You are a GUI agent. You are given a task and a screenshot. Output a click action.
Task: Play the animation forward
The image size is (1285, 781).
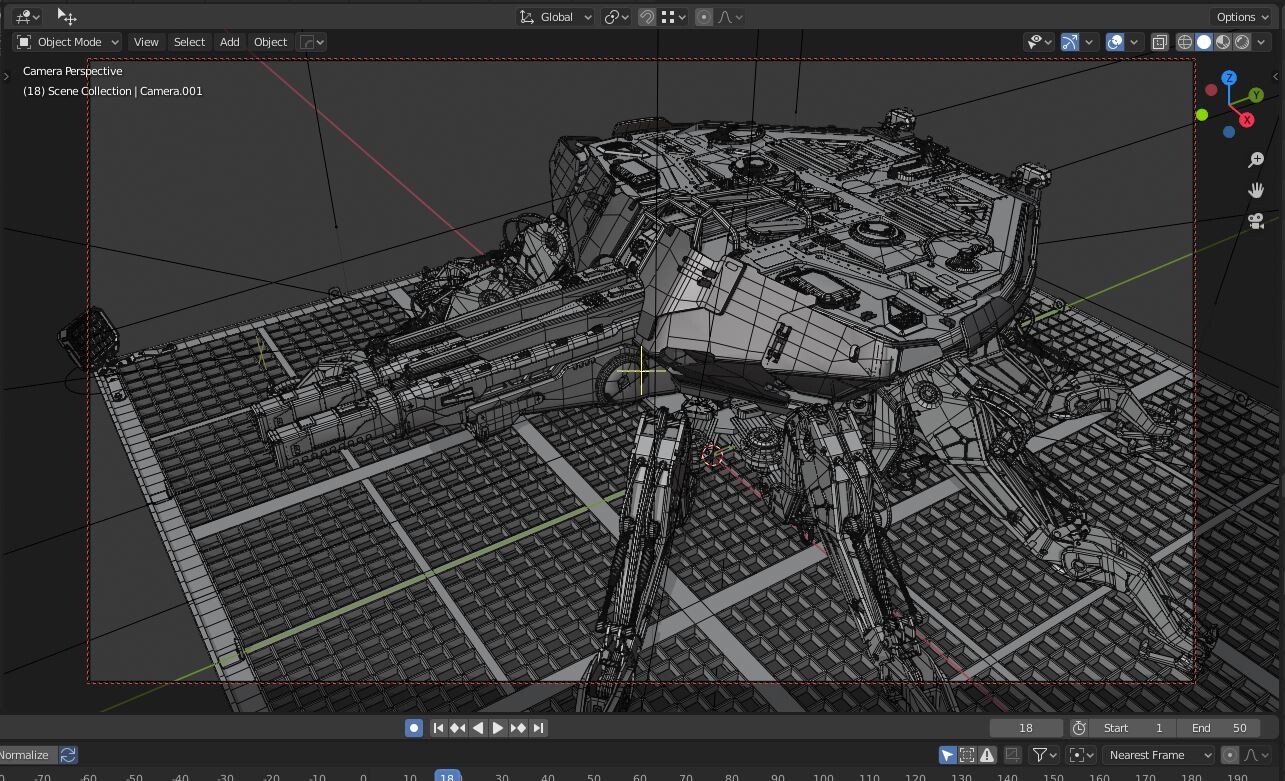[498, 728]
